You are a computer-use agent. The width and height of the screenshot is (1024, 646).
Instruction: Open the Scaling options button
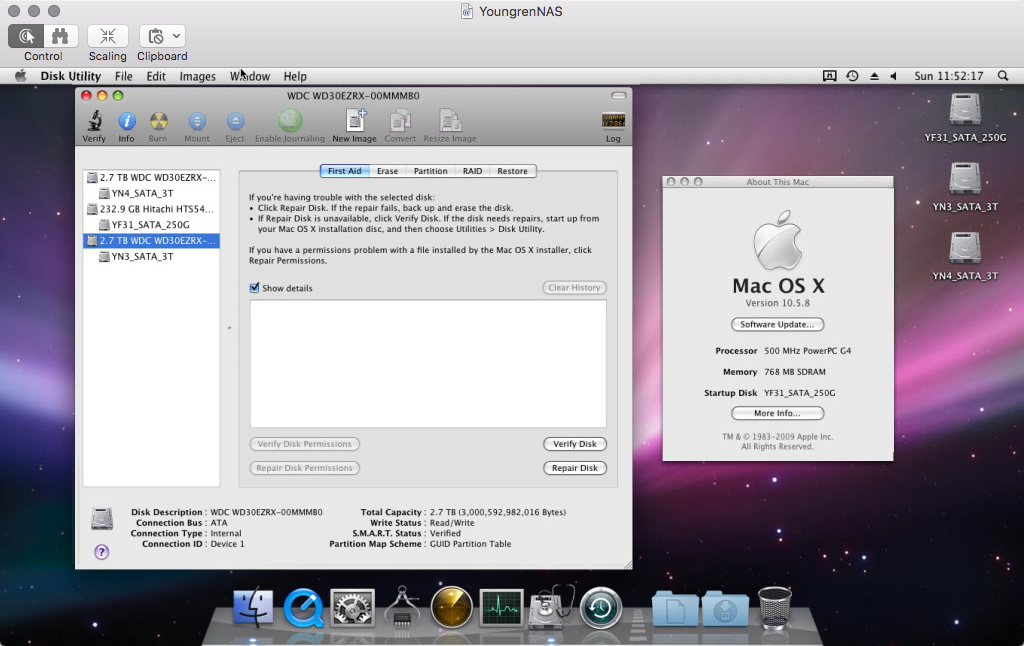(108, 36)
